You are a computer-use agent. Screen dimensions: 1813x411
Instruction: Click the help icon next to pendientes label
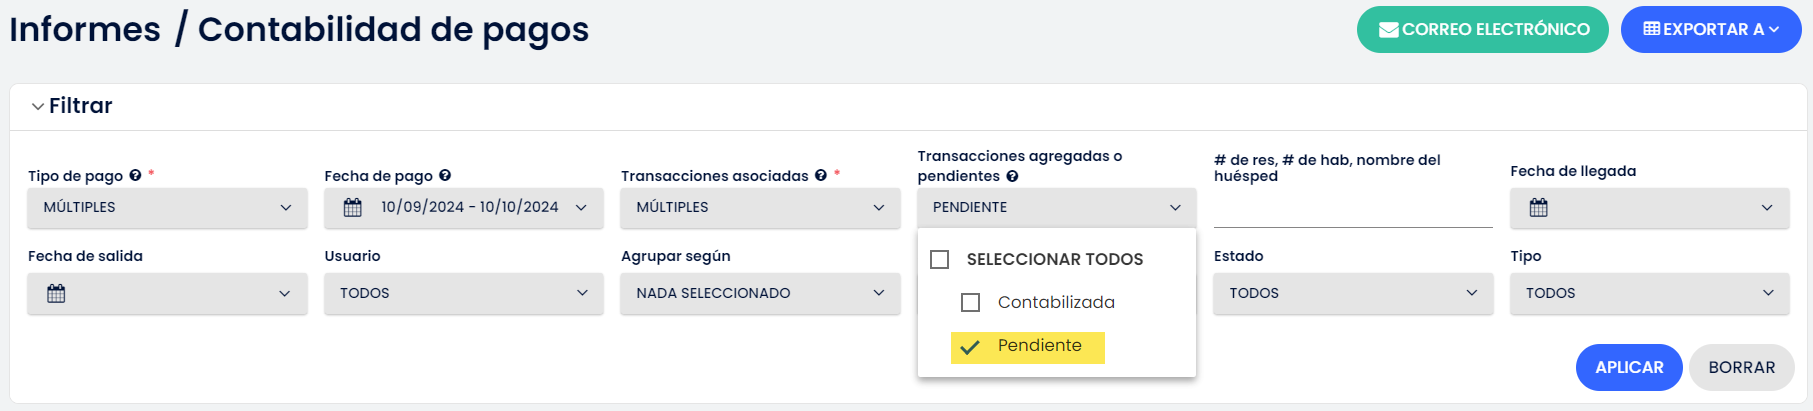pyautogui.click(x=1012, y=176)
